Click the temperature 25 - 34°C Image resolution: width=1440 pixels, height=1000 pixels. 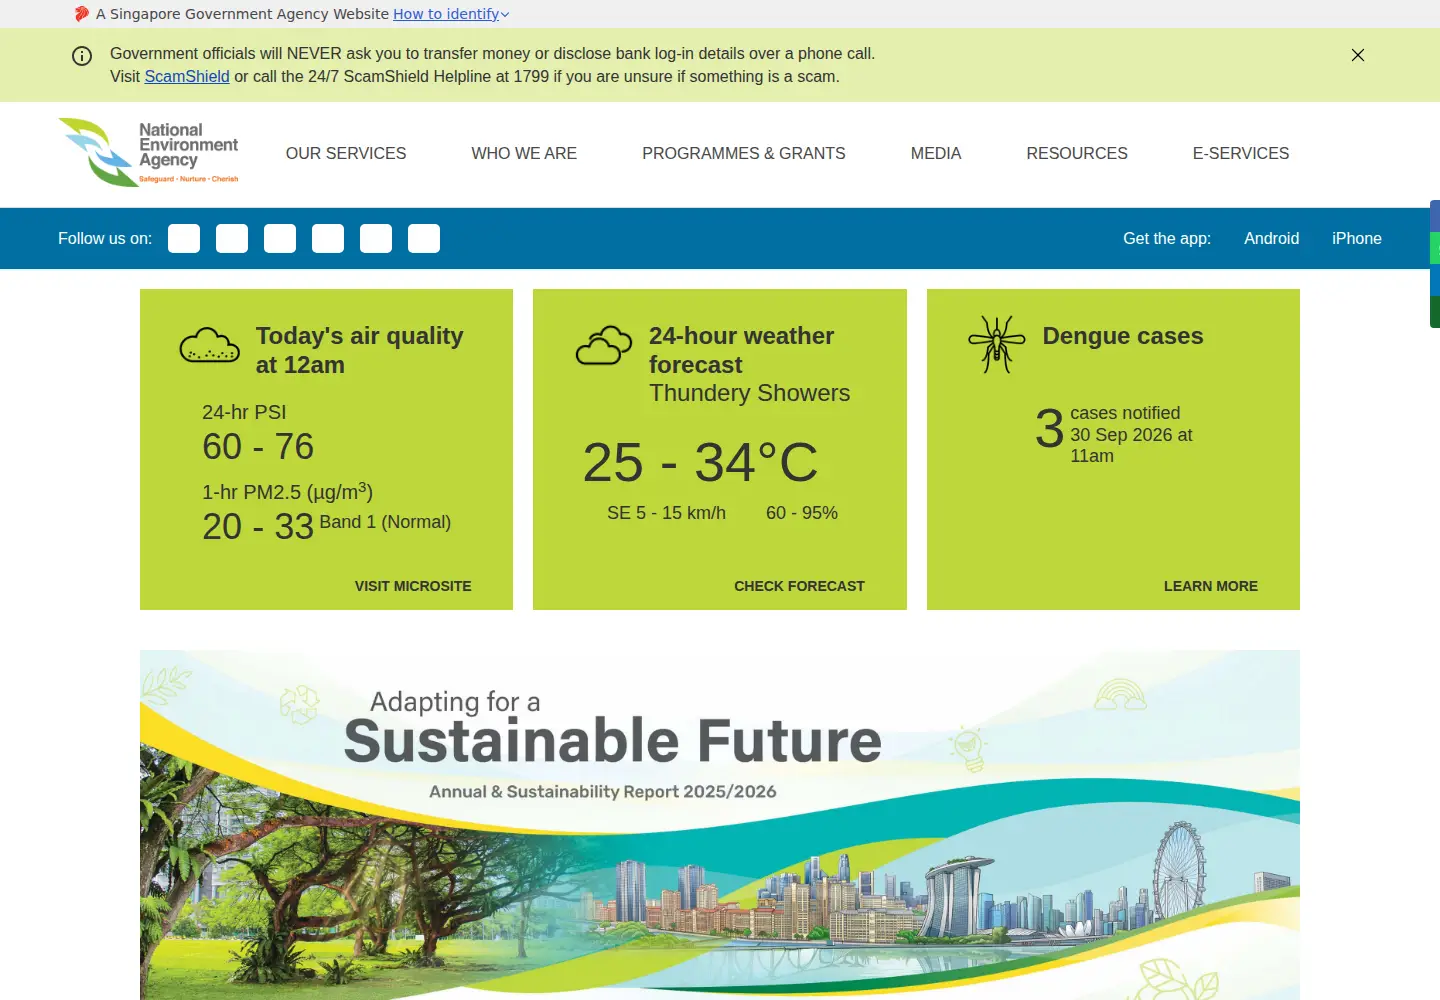(x=701, y=463)
